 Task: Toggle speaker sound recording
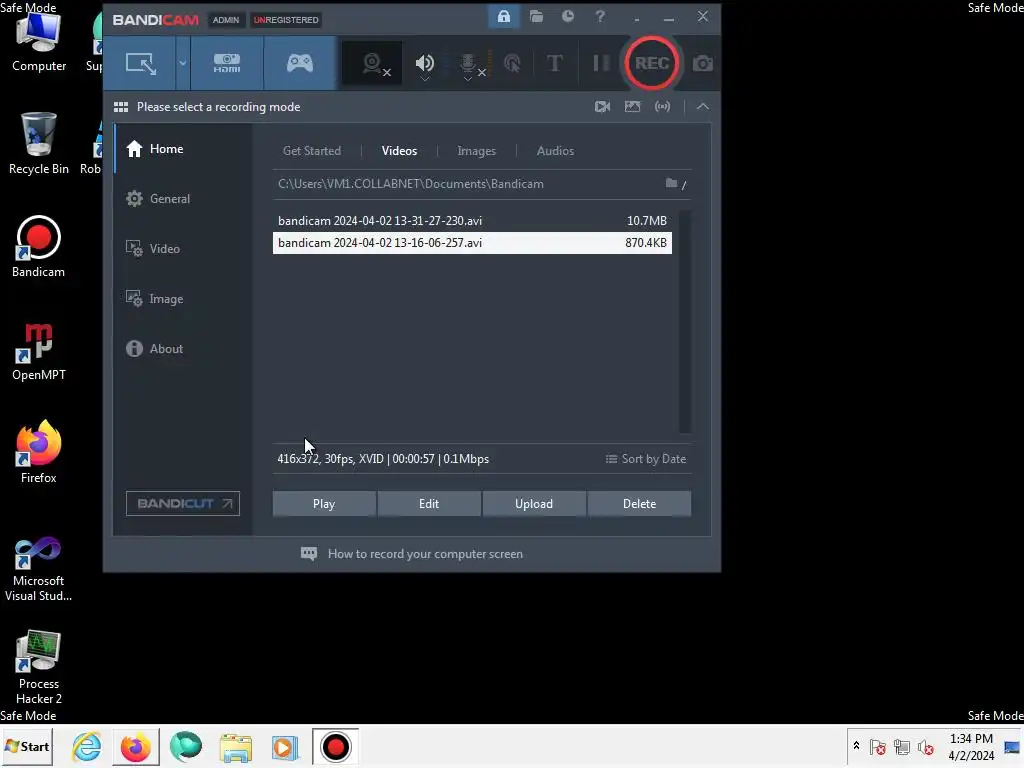pos(424,63)
